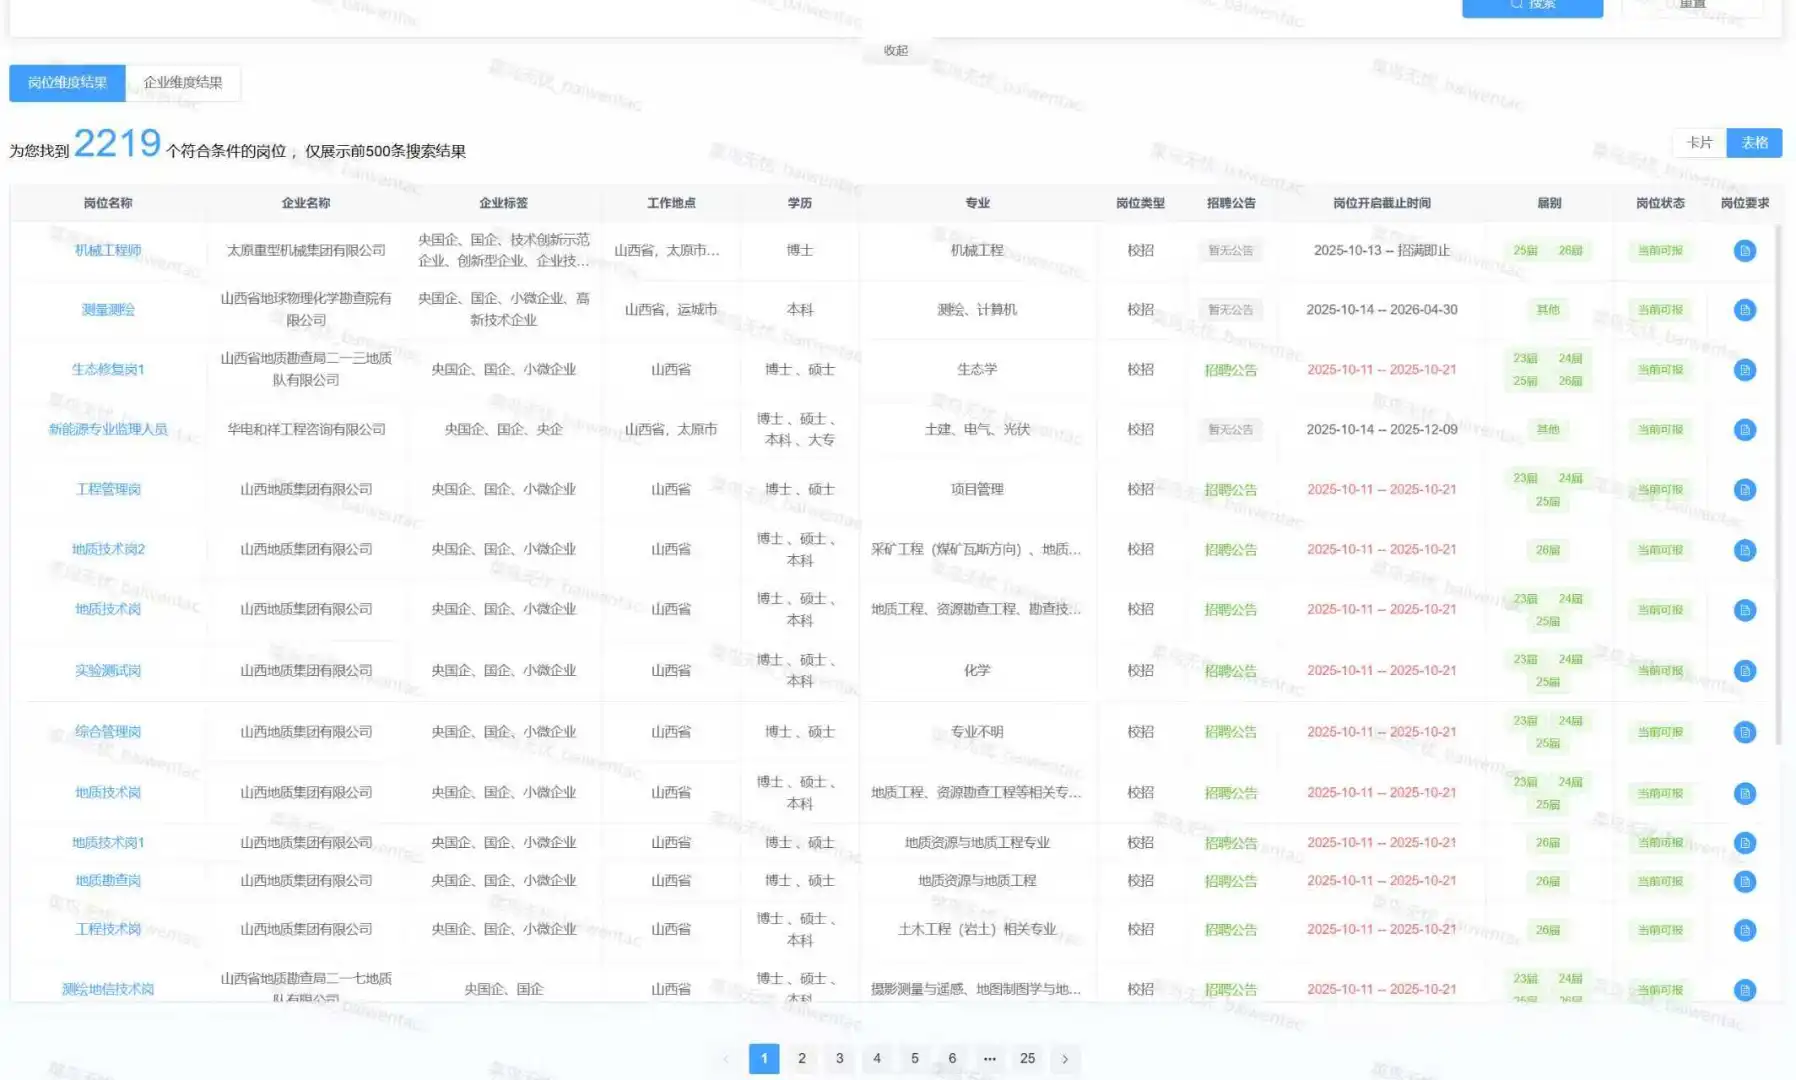The image size is (1796, 1080).
Task: Open 招聘公告 link in 综合管理岗 row
Action: click(x=1230, y=732)
